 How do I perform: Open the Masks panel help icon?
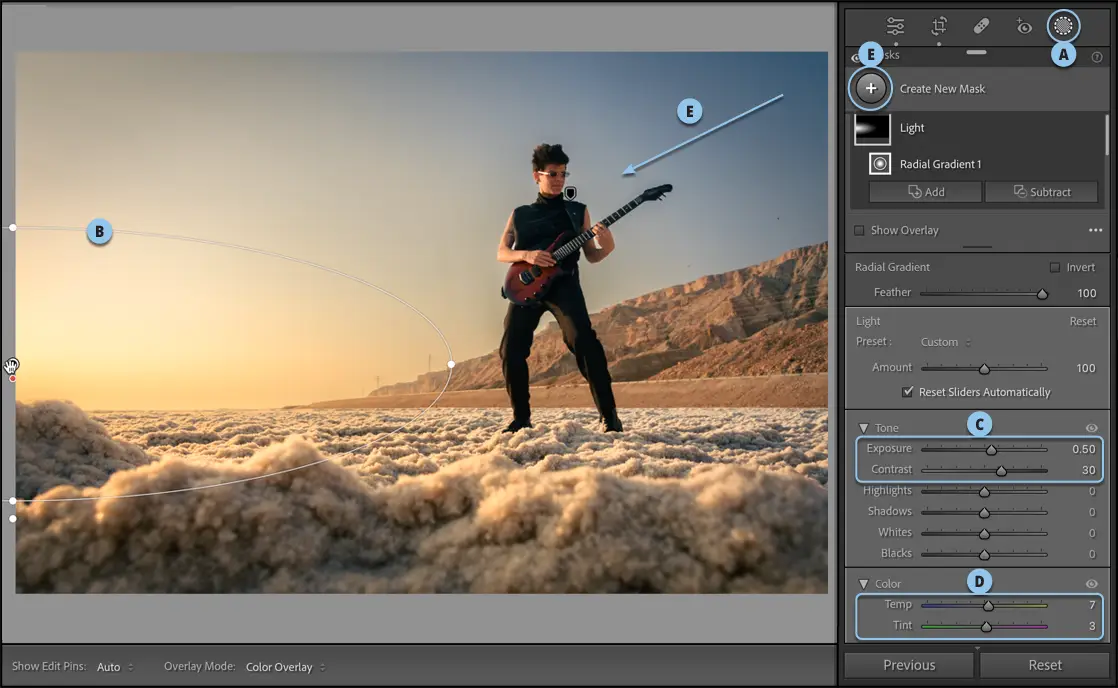tap(1097, 57)
